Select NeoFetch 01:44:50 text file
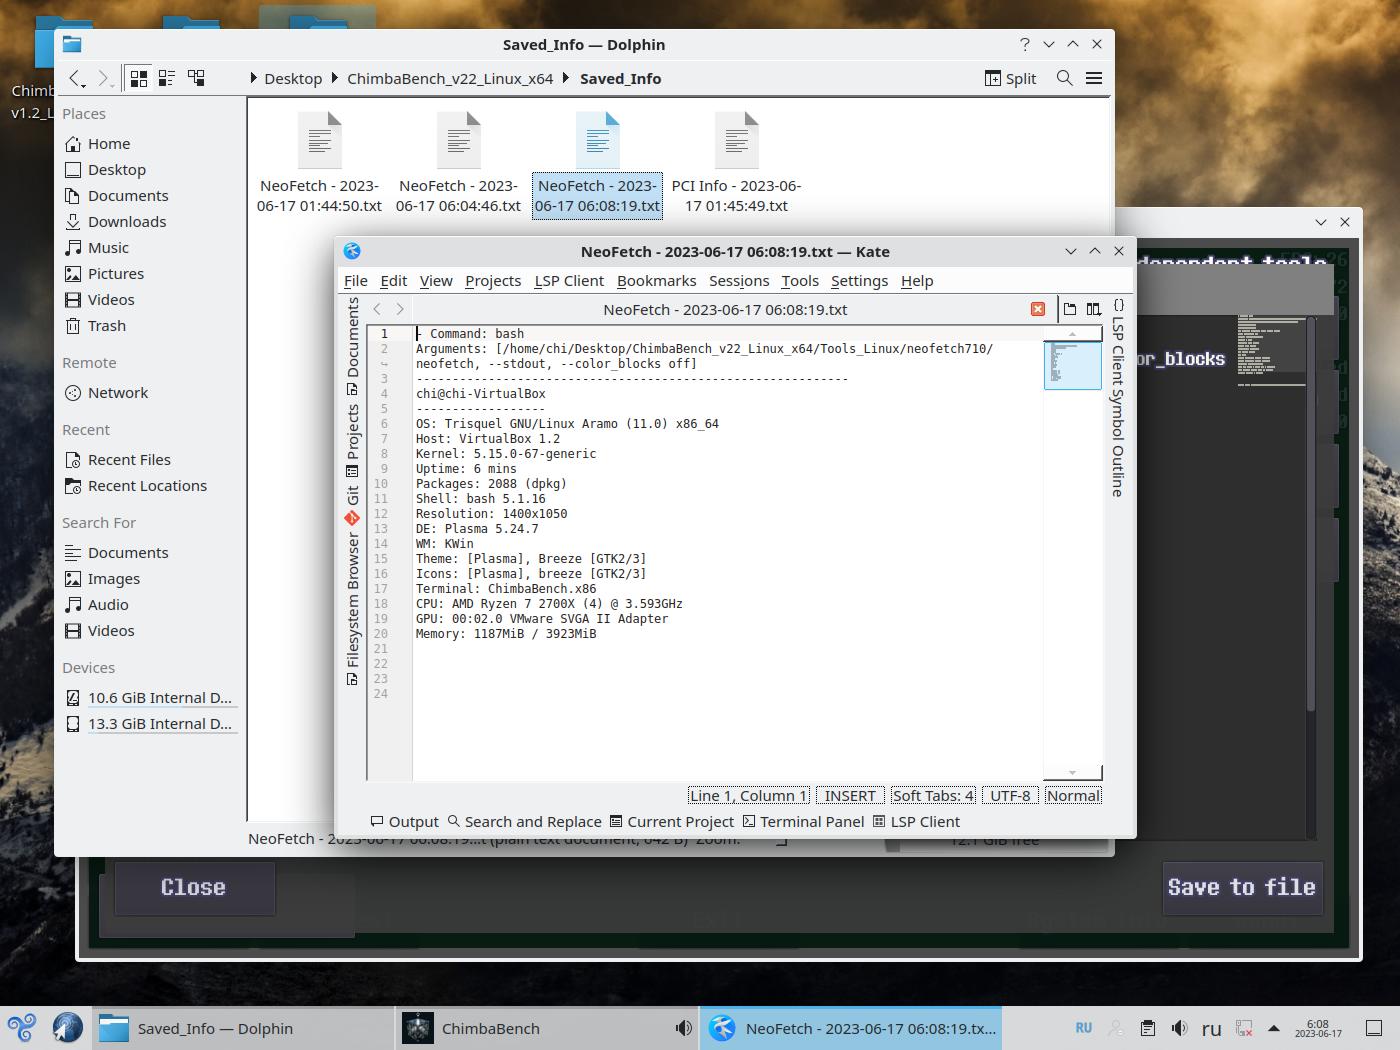This screenshot has width=1400, height=1050. tap(319, 163)
